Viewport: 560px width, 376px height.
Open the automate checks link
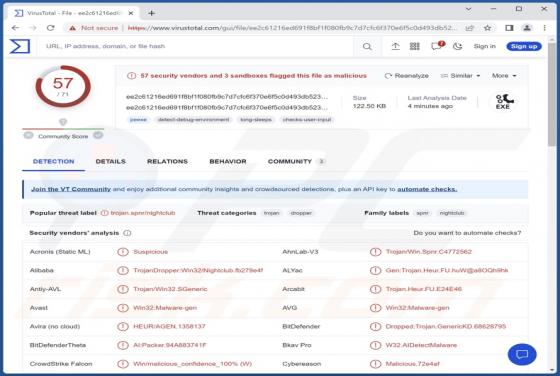click(427, 189)
